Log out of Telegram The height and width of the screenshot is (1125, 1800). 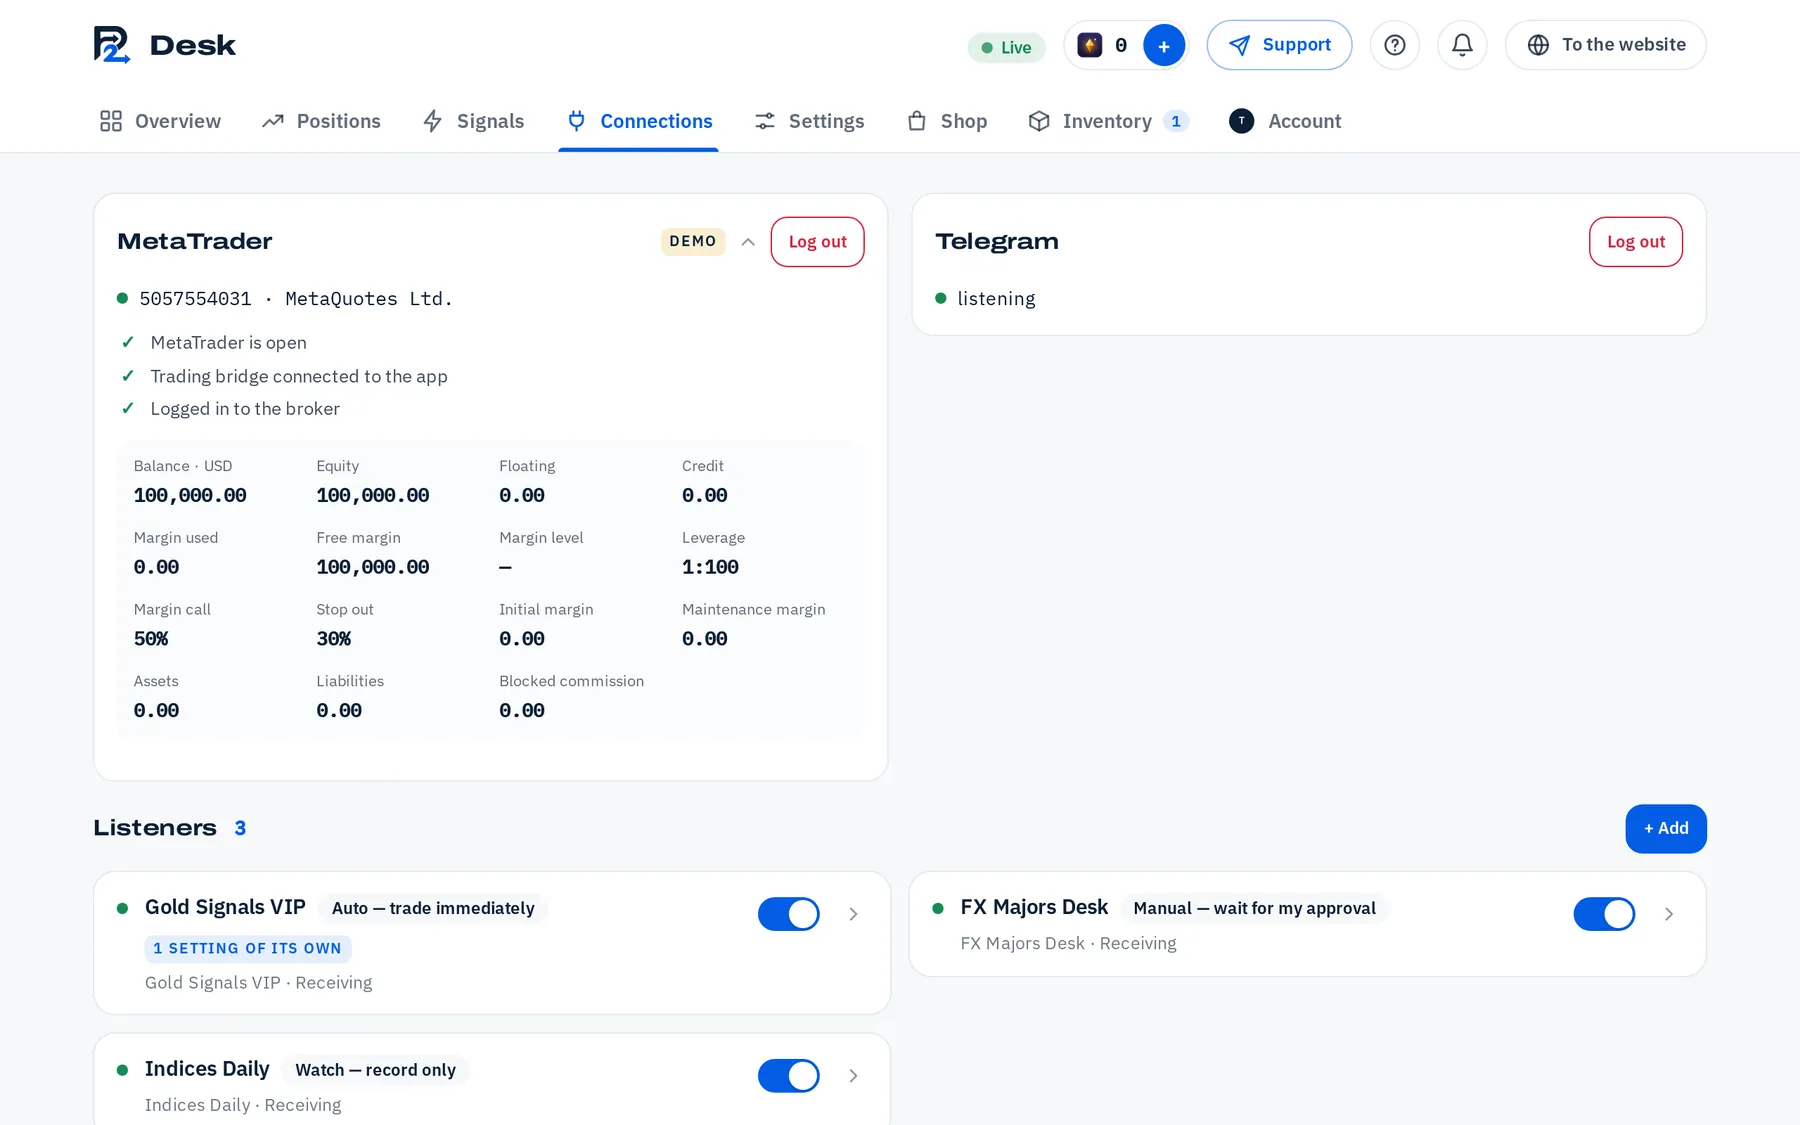point(1636,242)
